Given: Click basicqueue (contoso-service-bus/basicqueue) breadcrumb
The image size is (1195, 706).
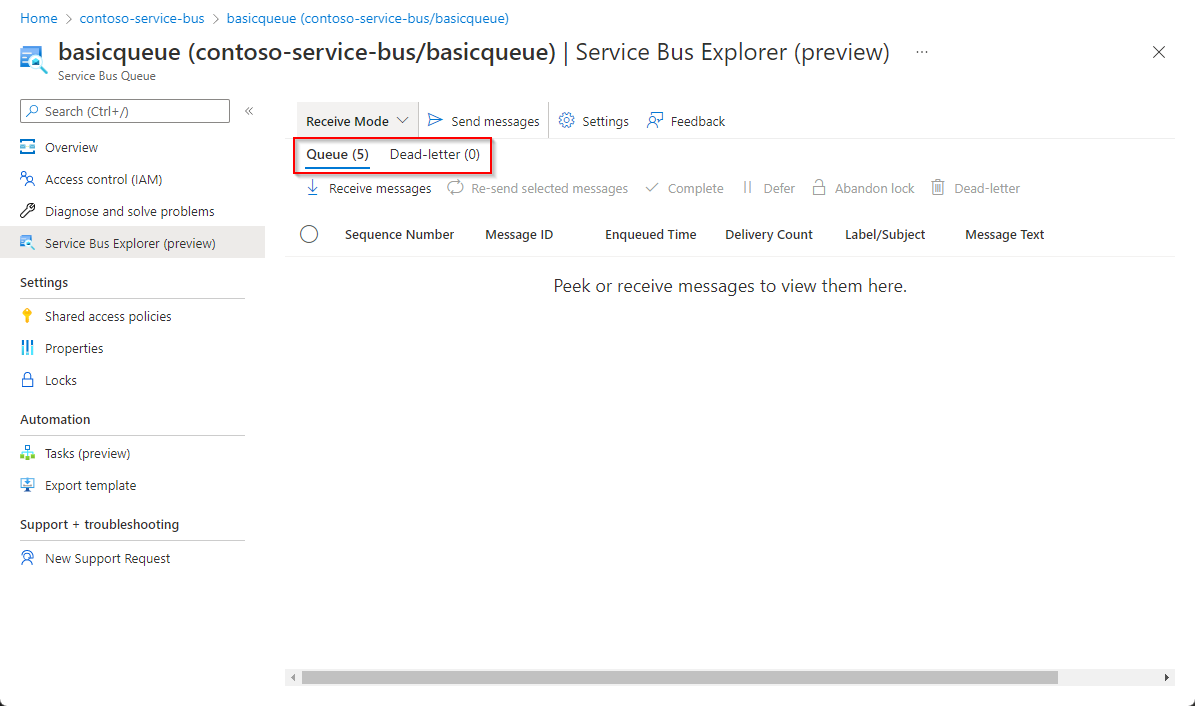Looking at the screenshot, I should [367, 18].
